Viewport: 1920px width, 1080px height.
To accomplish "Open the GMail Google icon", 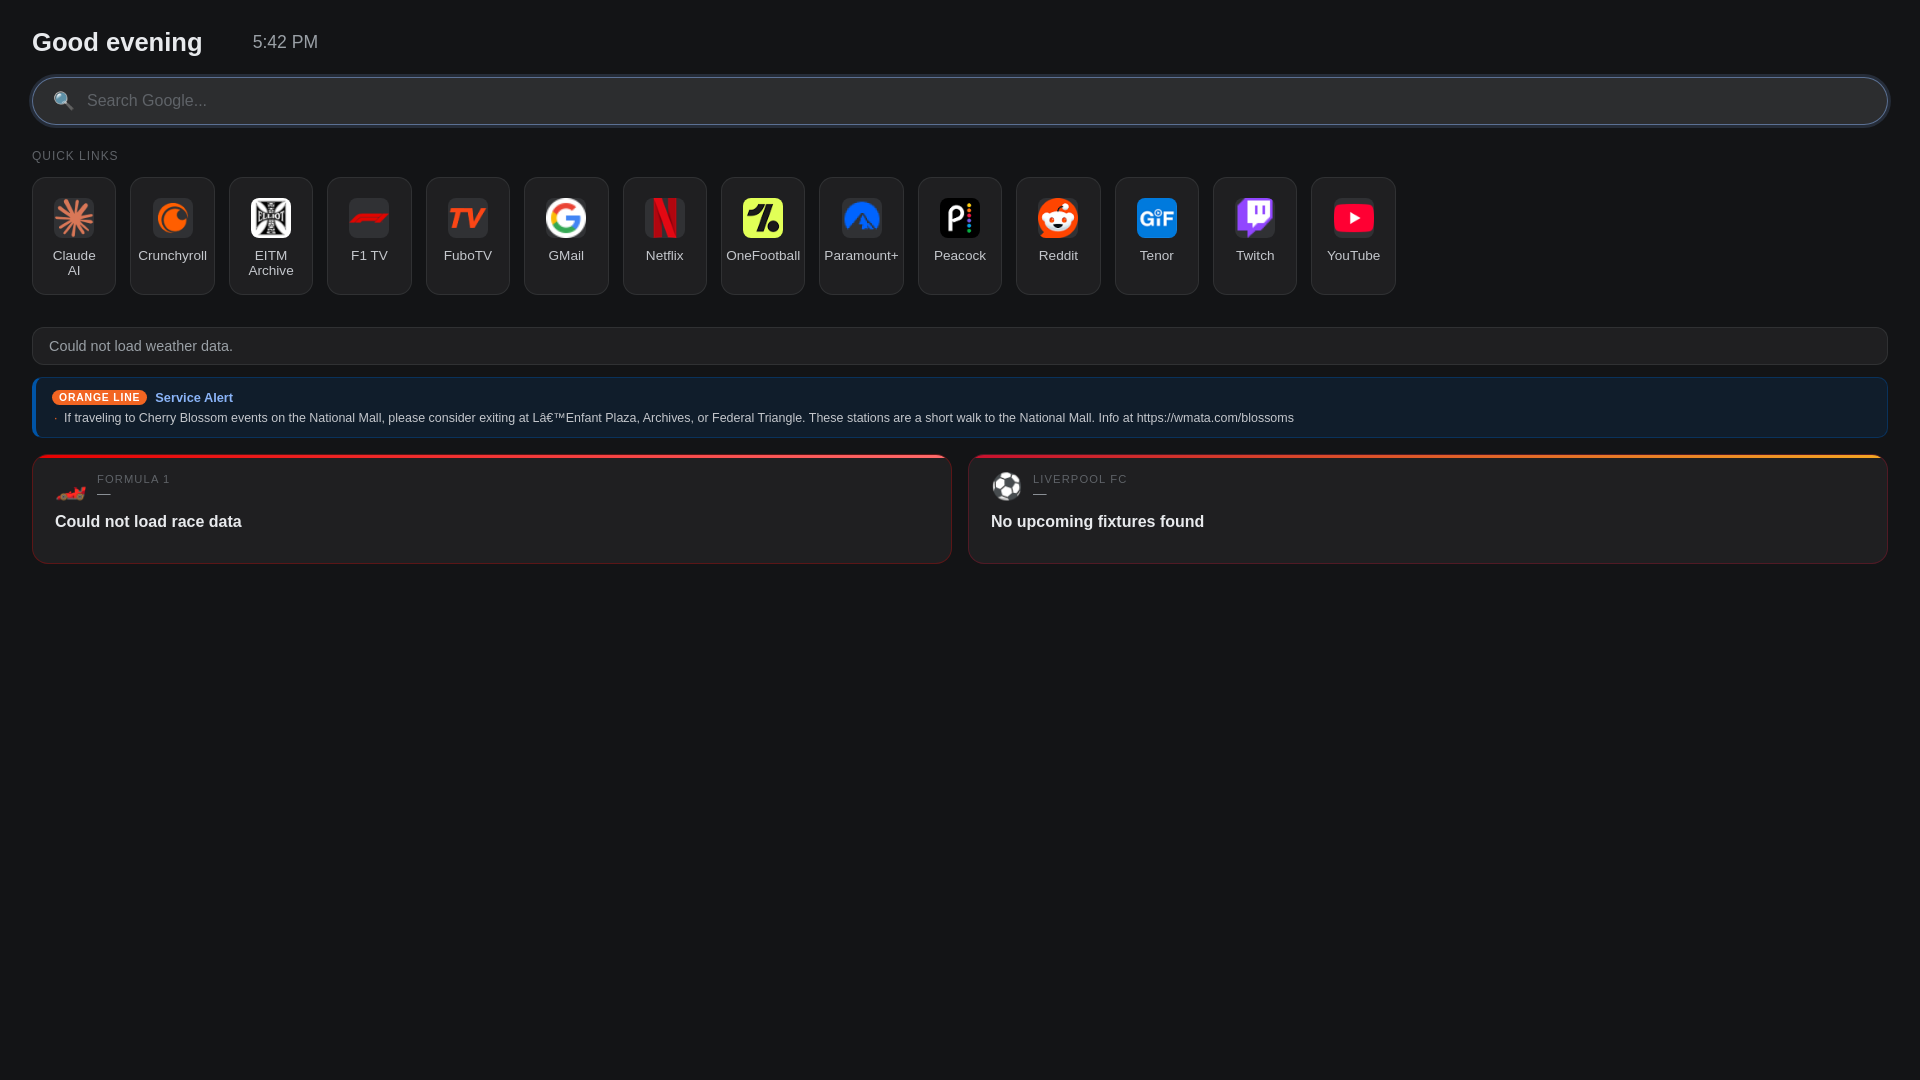I will [566, 218].
